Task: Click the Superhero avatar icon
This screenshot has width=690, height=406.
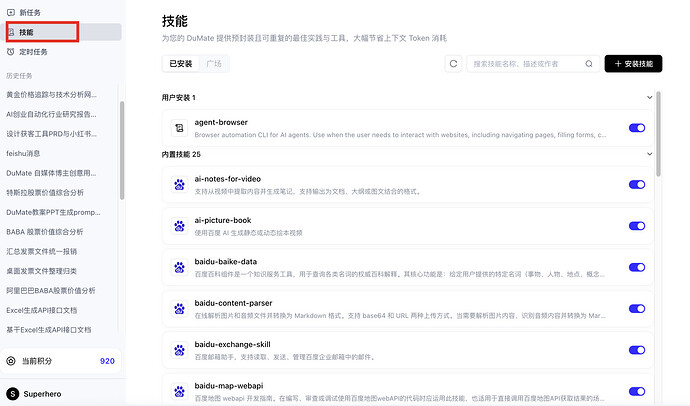Action: [x=11, y=392]
